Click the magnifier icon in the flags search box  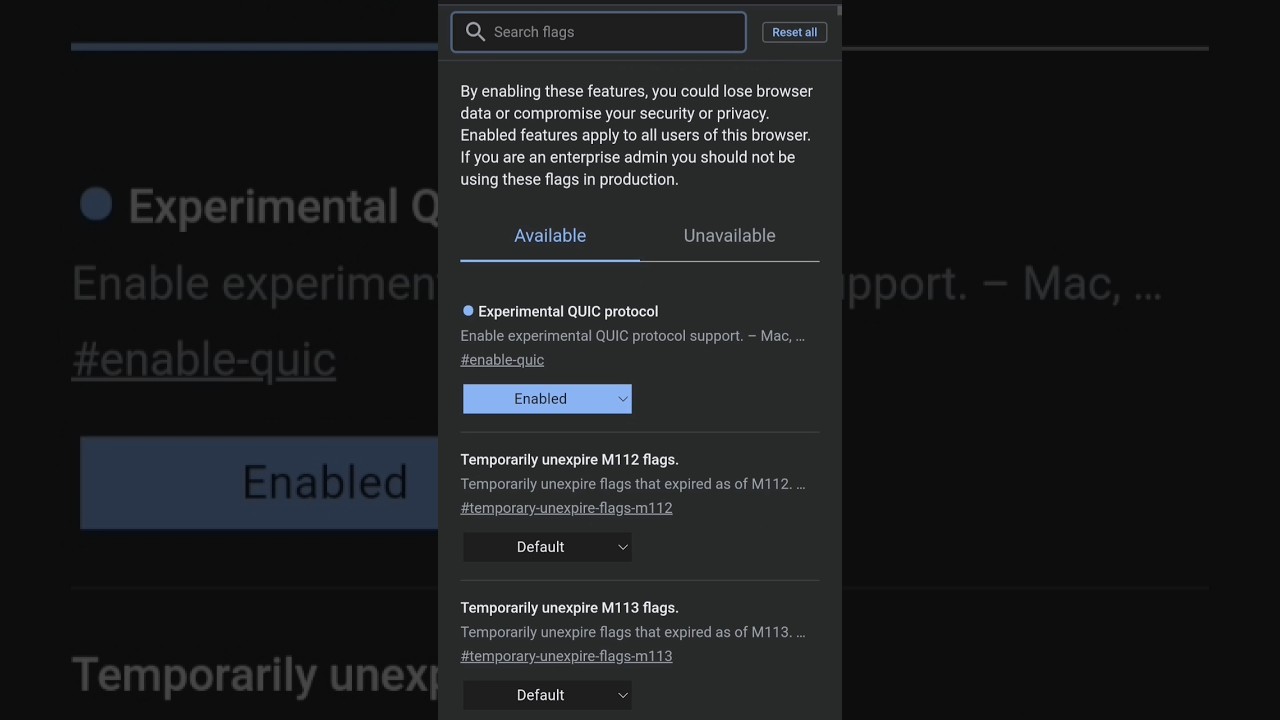[476, 32]
